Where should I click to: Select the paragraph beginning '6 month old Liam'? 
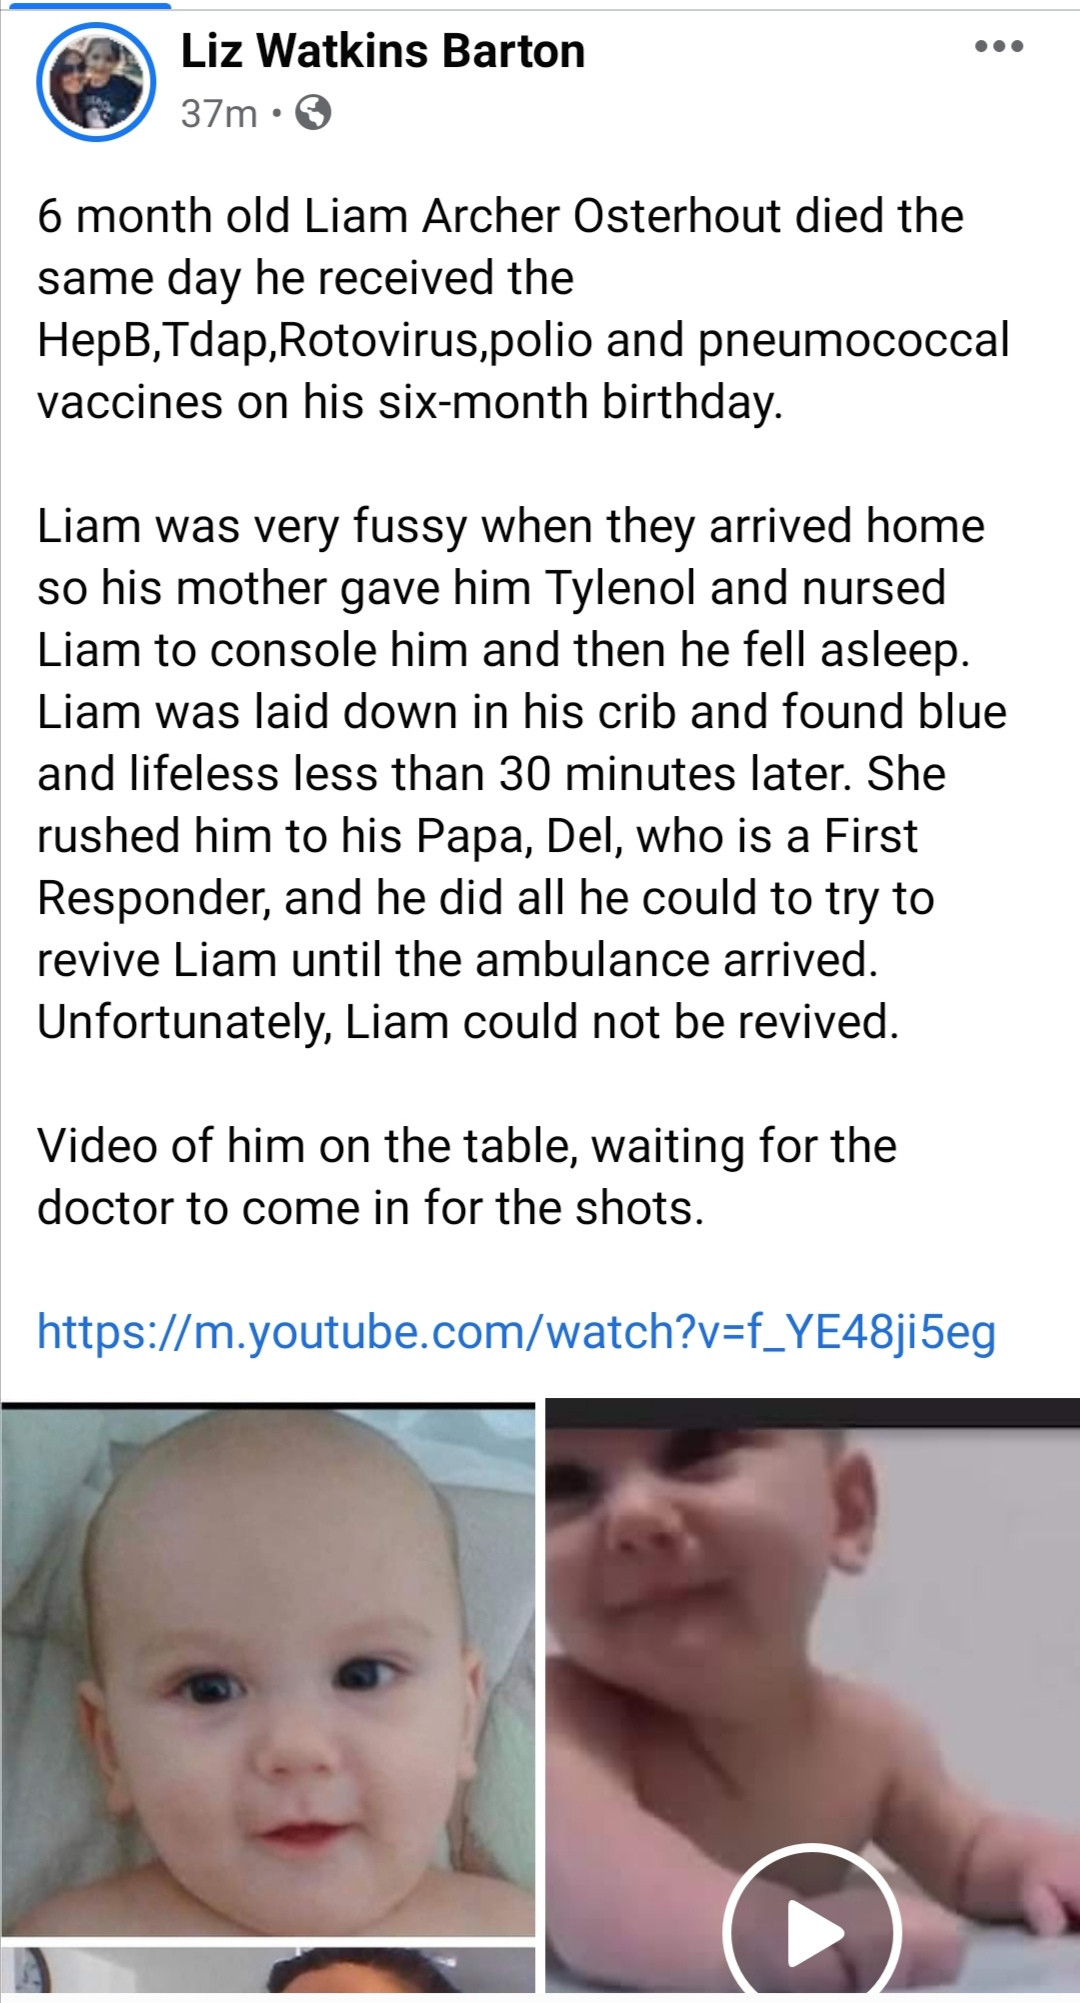pyautogui.click(x=523, y=309)
